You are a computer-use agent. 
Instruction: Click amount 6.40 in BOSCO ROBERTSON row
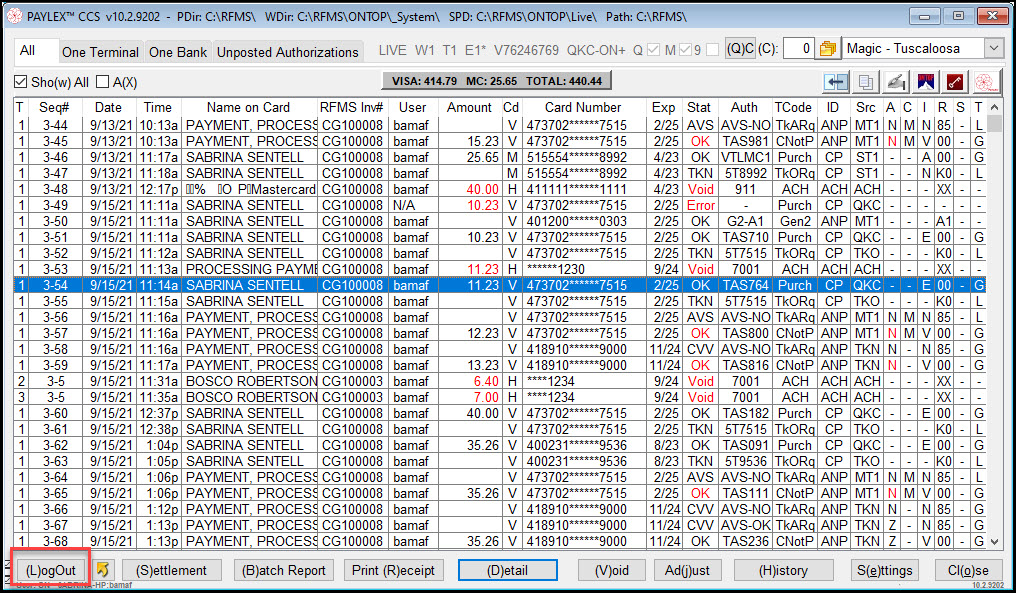[486, 381]
